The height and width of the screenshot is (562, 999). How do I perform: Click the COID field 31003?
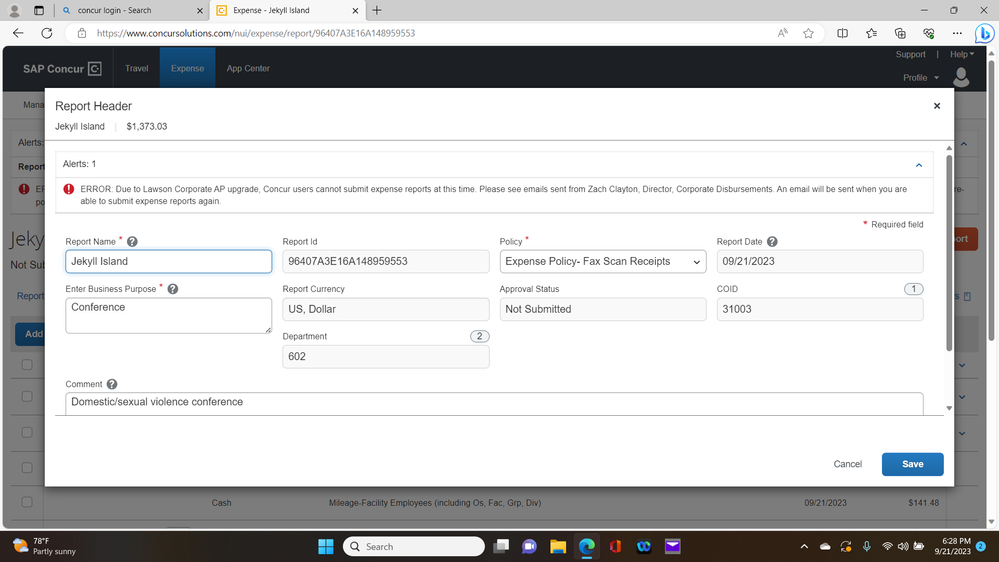tap(819, 309)
